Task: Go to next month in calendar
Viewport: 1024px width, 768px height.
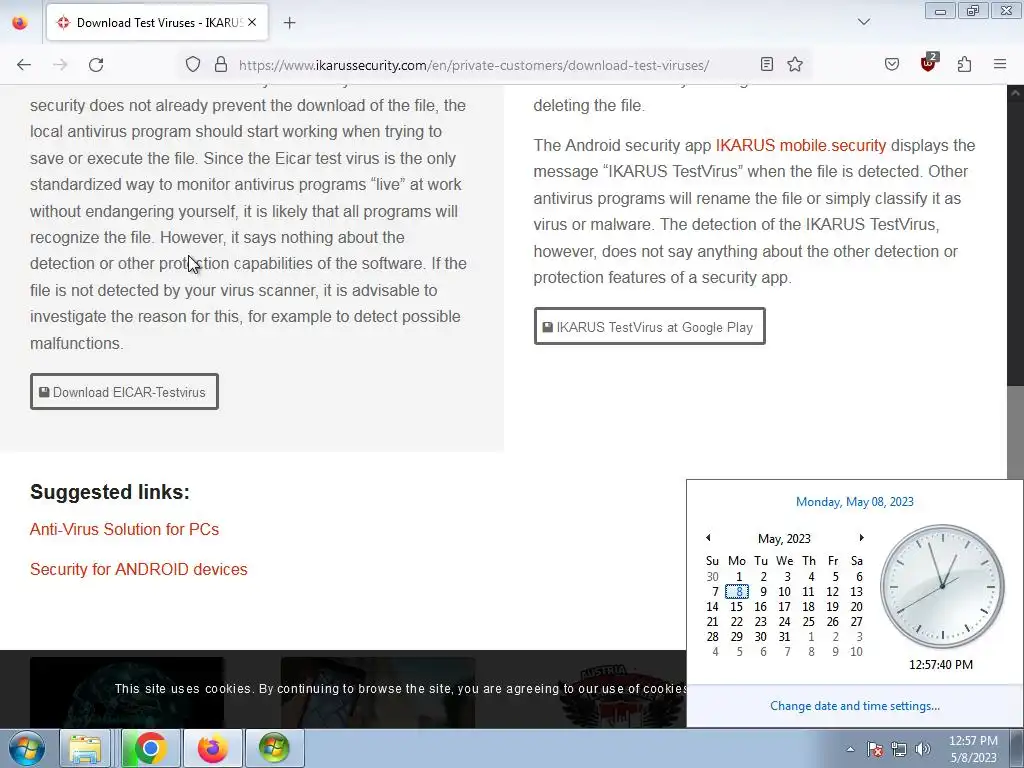Action: pyautogui.click(x=861, y=537)
